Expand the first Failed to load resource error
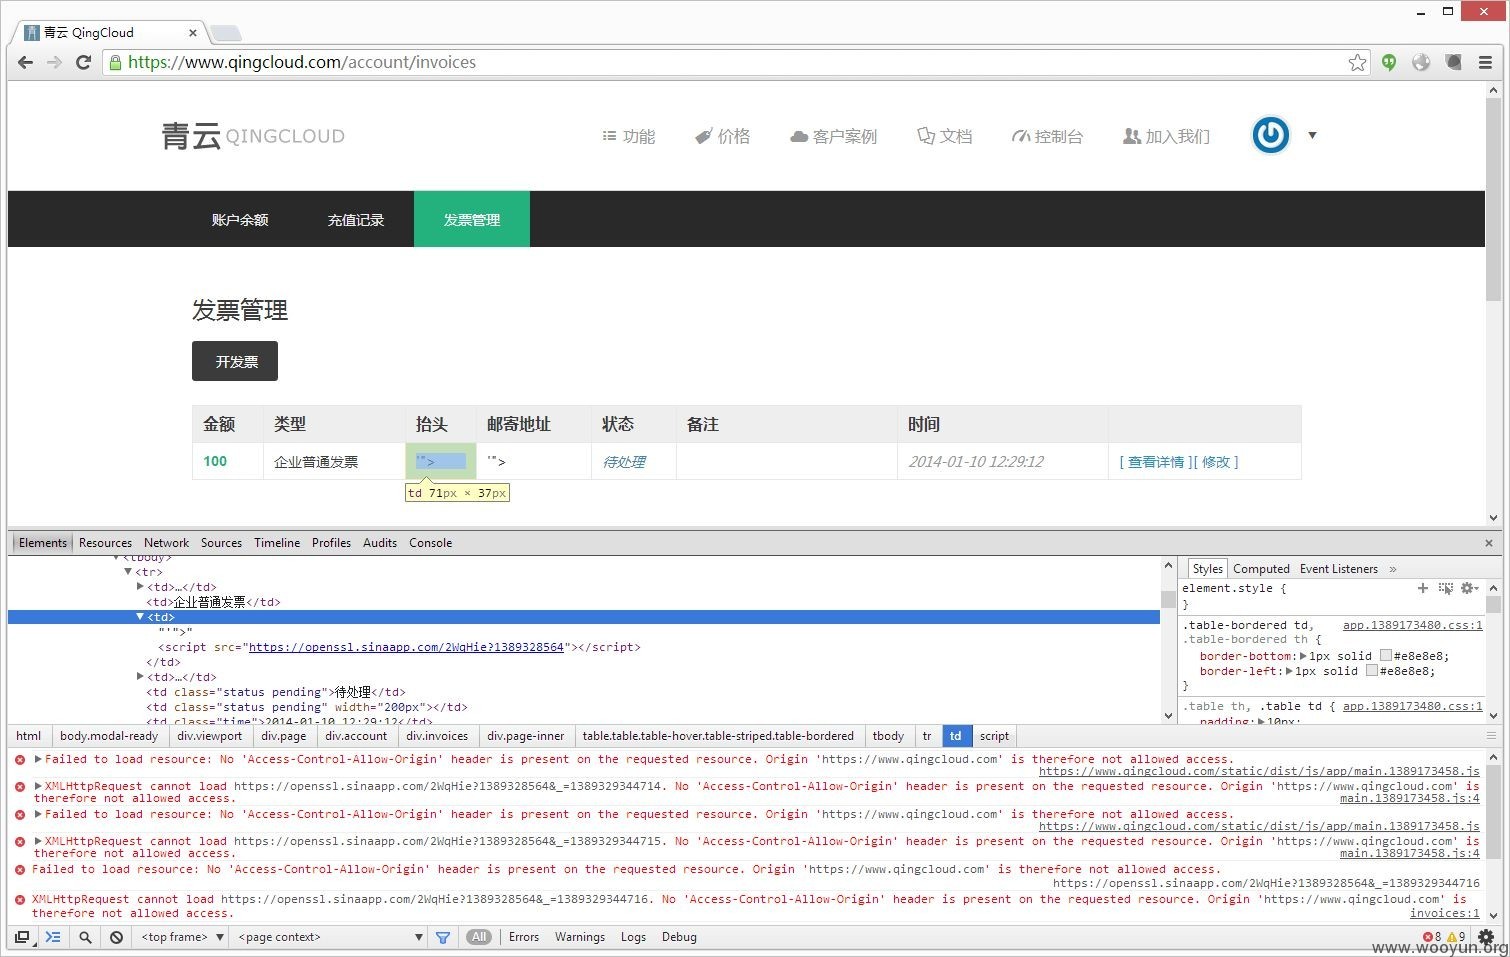The image size is (1510, 957). click(38, 759)
